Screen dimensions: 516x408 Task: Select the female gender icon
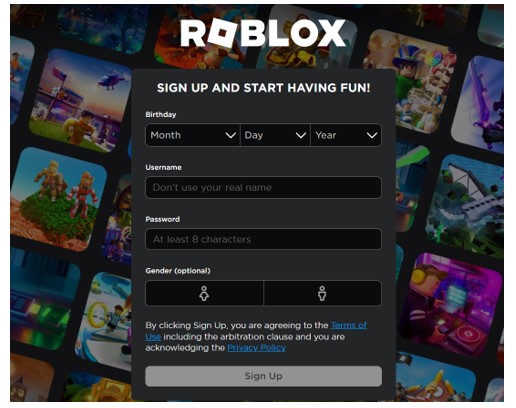[204, 293]
